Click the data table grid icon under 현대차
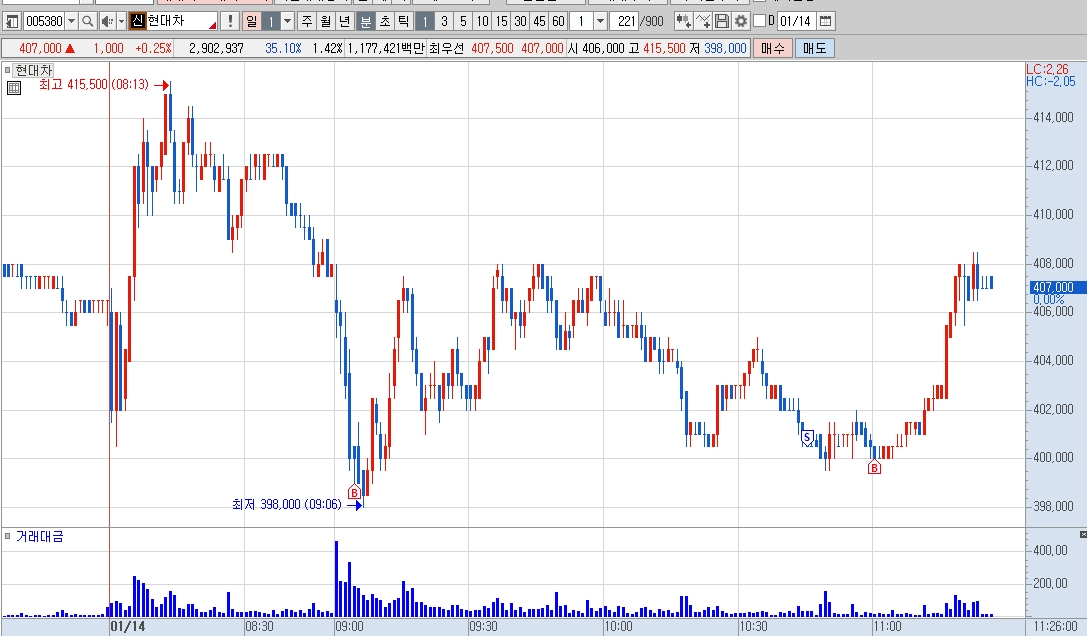The image size is (1087, 636). (x=14, y=87)
